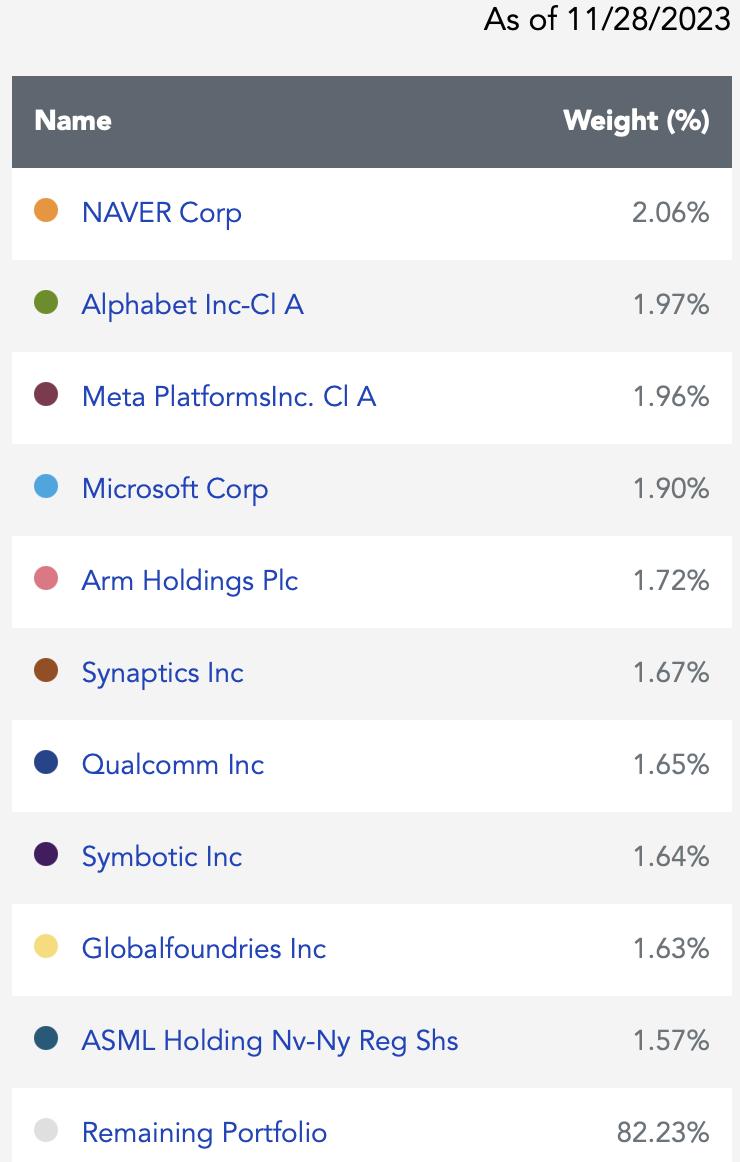Click the 2.06% weight value for NAVER
This screenshot has height=1162, width=740.
point(670,213)
